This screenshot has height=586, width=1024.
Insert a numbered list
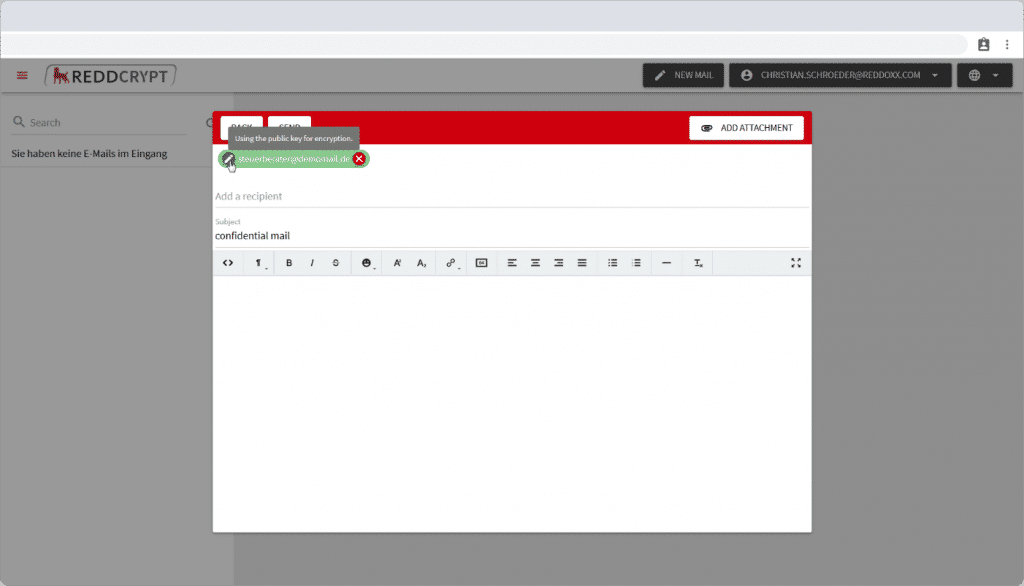click(x=636, y=263)
